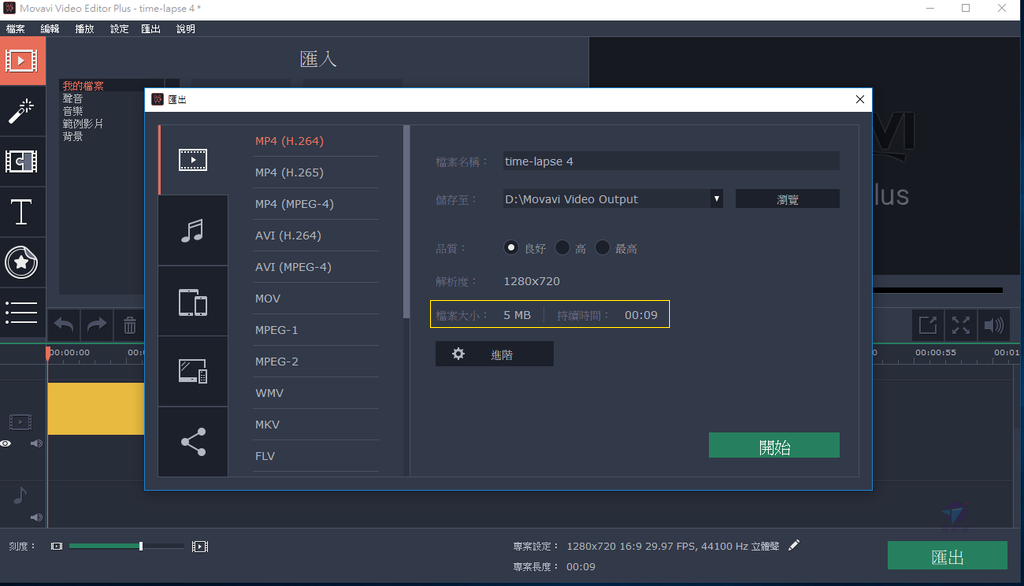Screen dimensions: 1024x586
Task: Edit project settings with pencil icon
Action: click(794, 545)
